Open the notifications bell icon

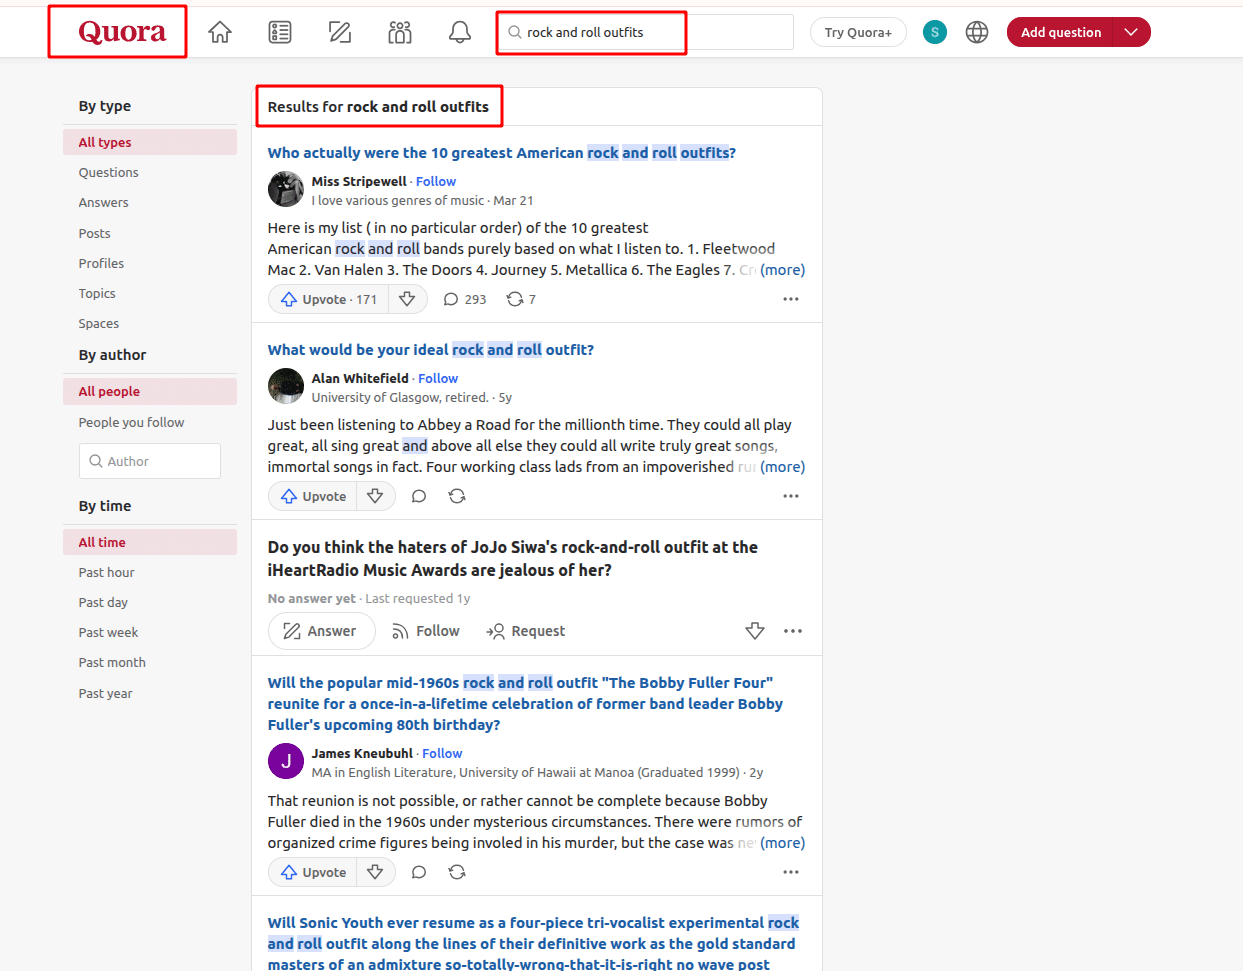coord(460,33)
